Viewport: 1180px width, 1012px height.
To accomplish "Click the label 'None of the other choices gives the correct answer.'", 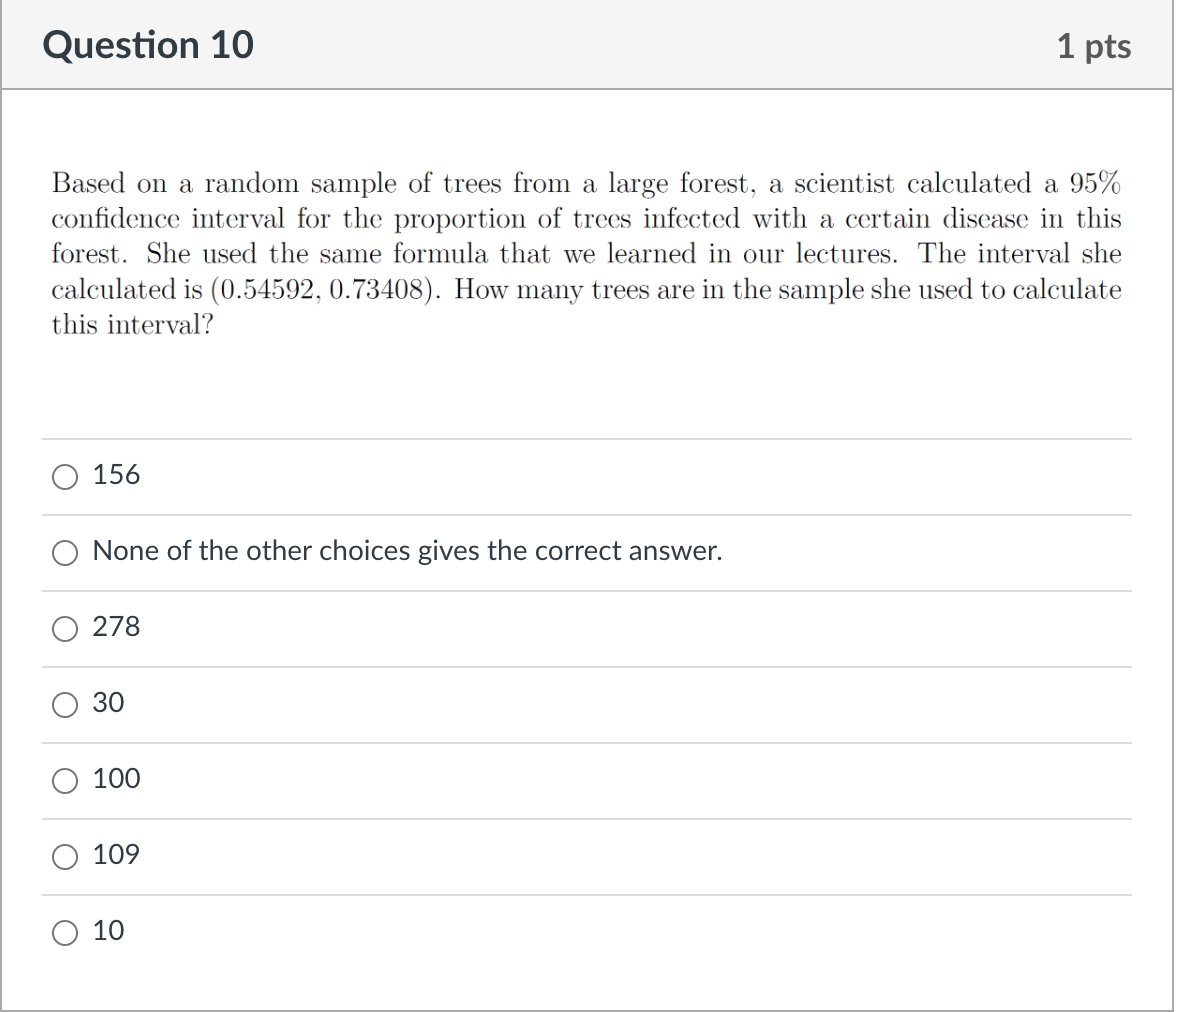I will click(x=407, y=551).
